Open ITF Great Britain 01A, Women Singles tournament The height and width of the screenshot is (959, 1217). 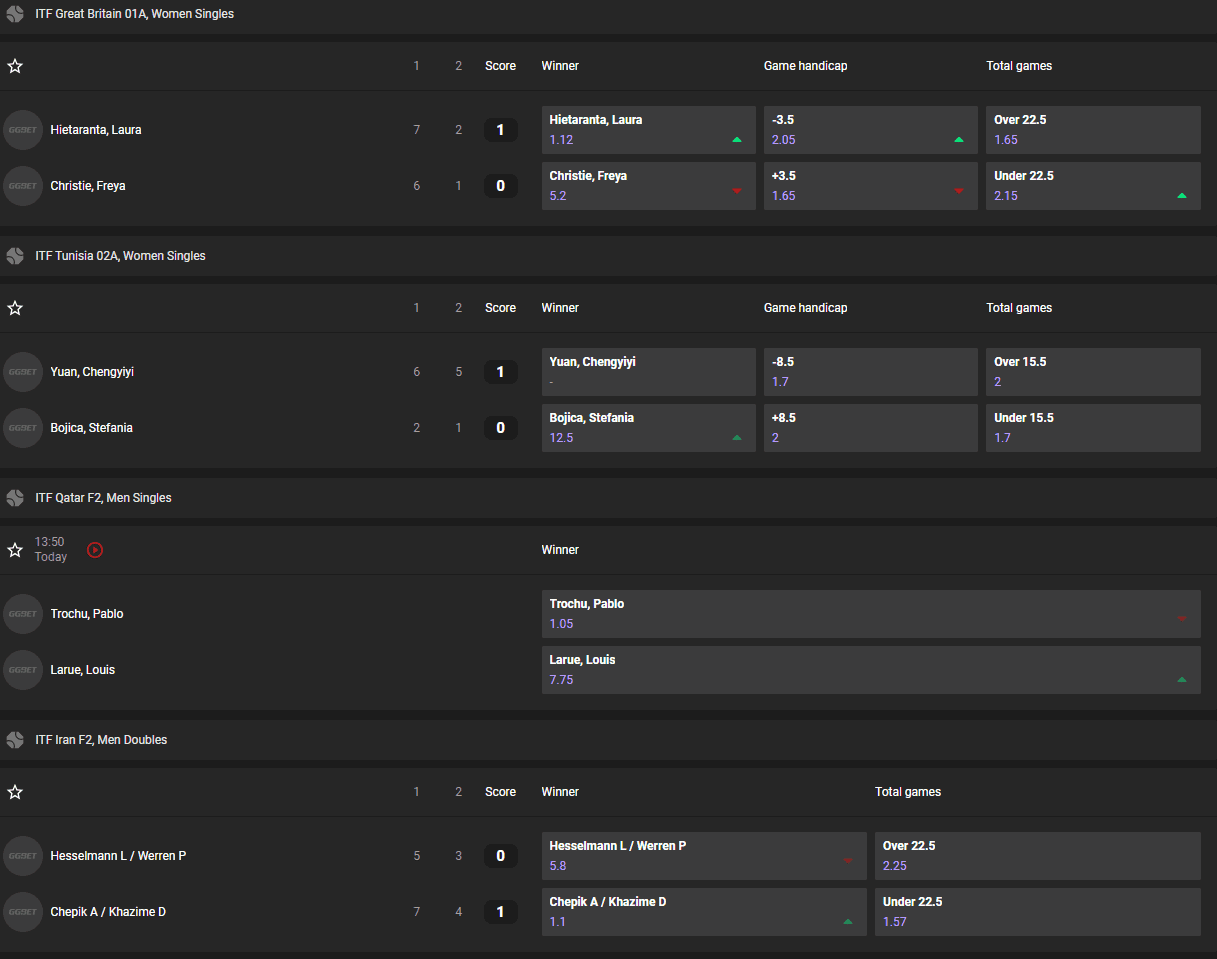pos(134,14)
